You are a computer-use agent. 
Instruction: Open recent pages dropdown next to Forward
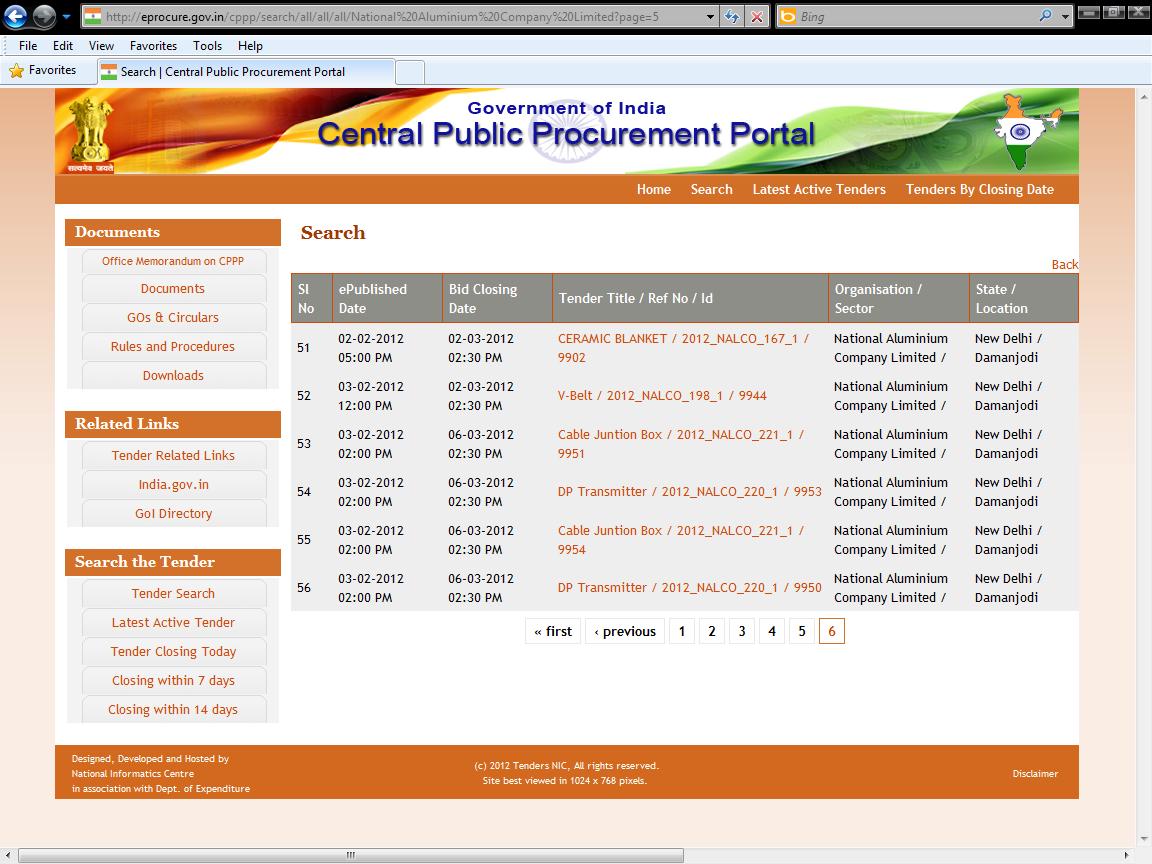pyautogui.click(x=66, y=16)
